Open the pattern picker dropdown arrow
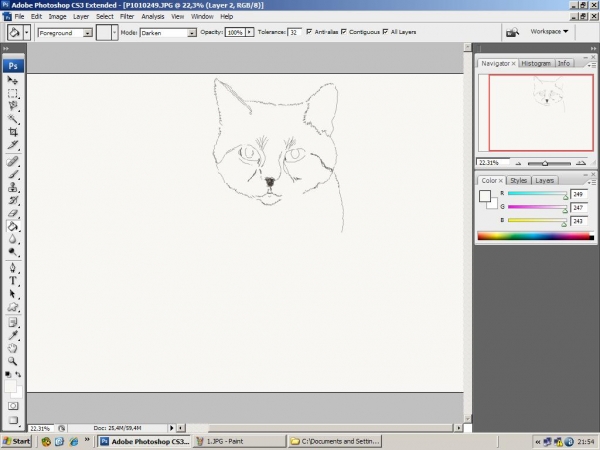The image size is (600, 450). [x=114, y=33]
